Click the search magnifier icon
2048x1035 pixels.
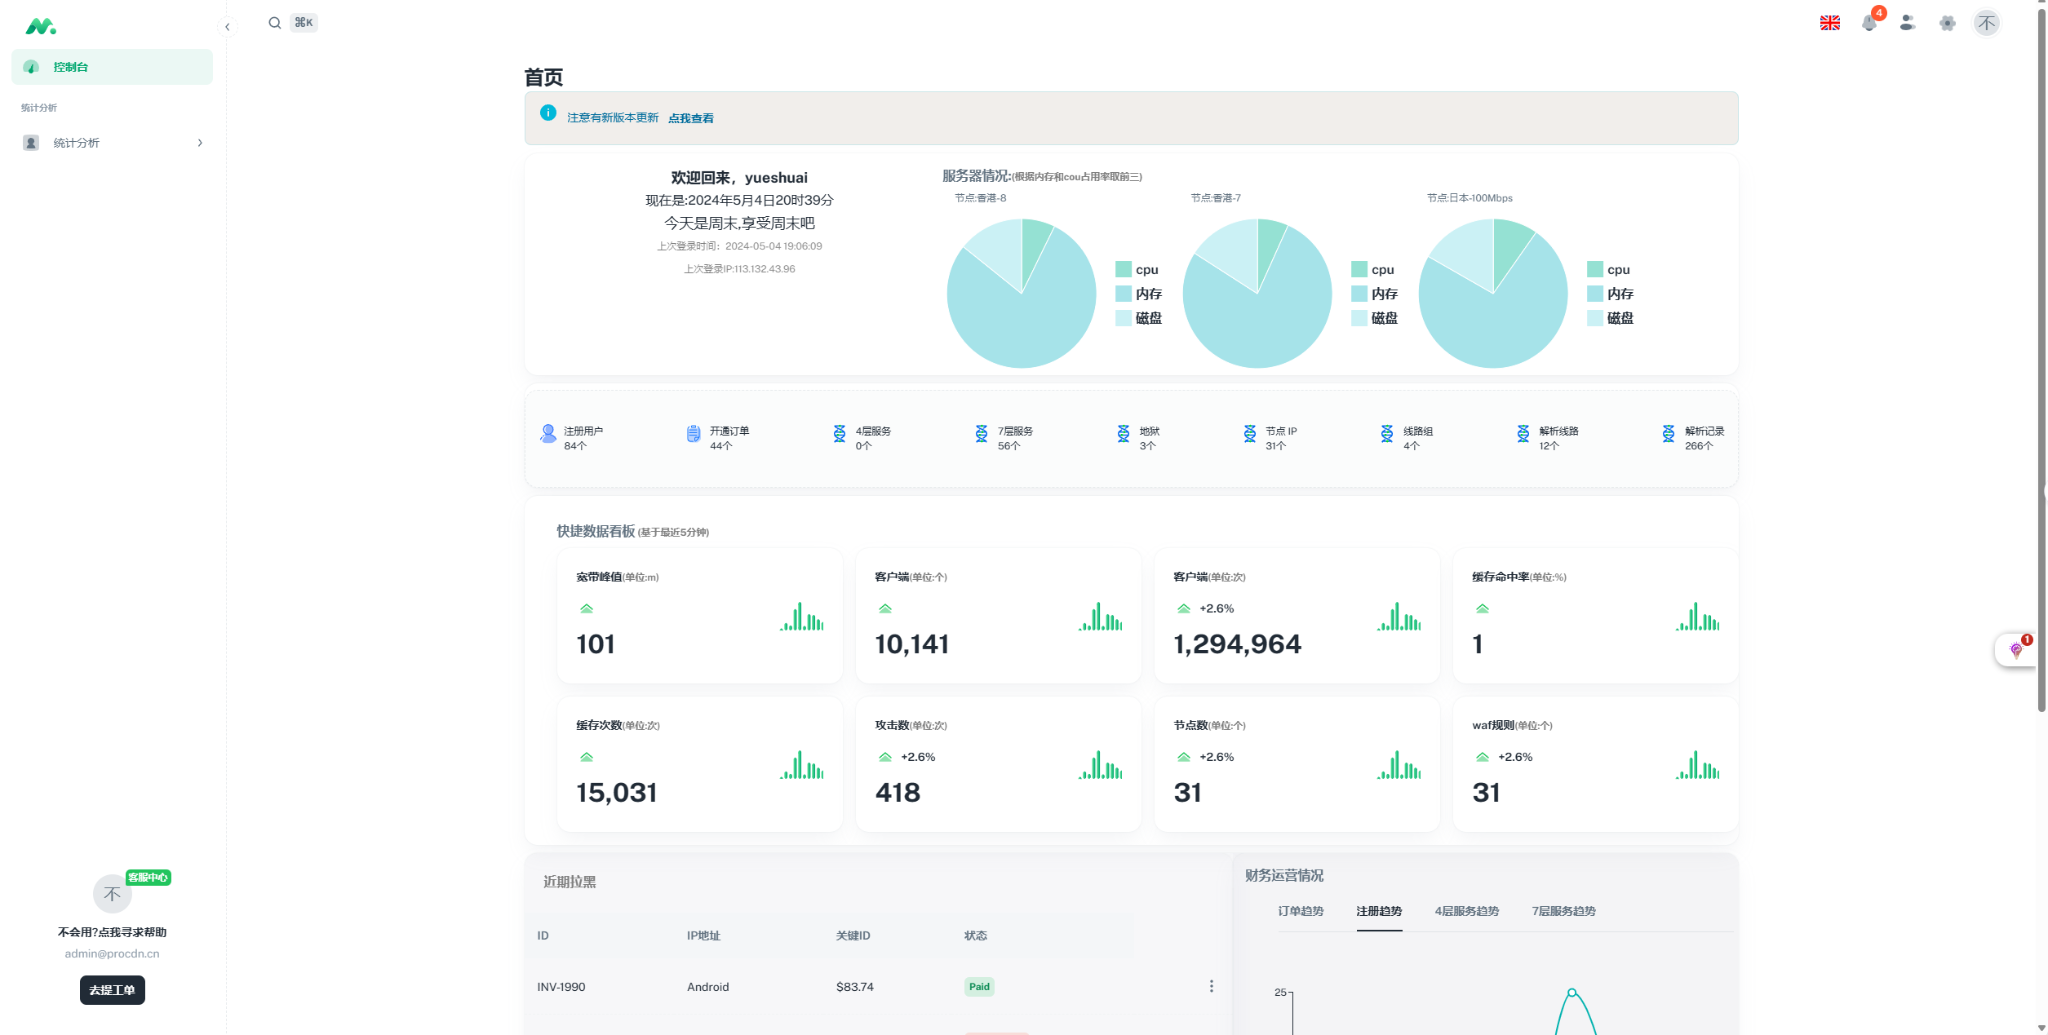click(x=274, y=23)
